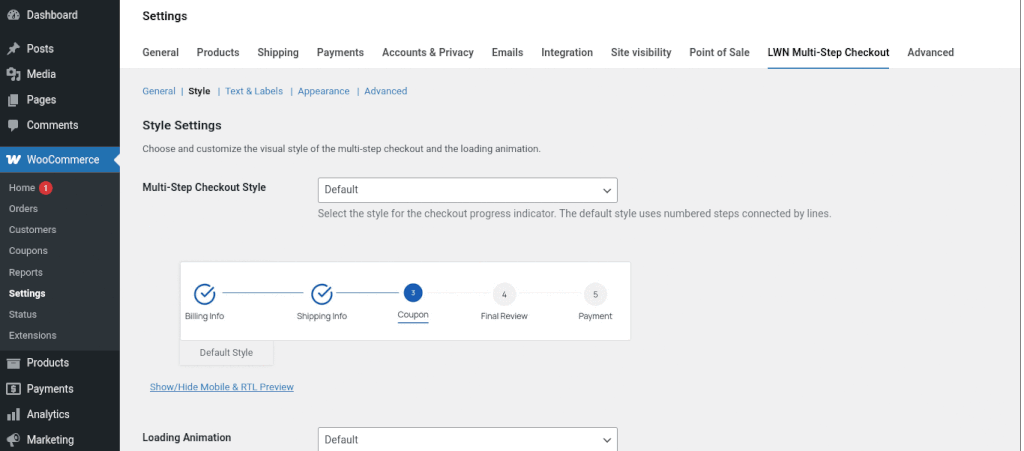1024x451 pixels.
Task: Click the Comments speech bubble icon
Action: click(x=13, y=125)
